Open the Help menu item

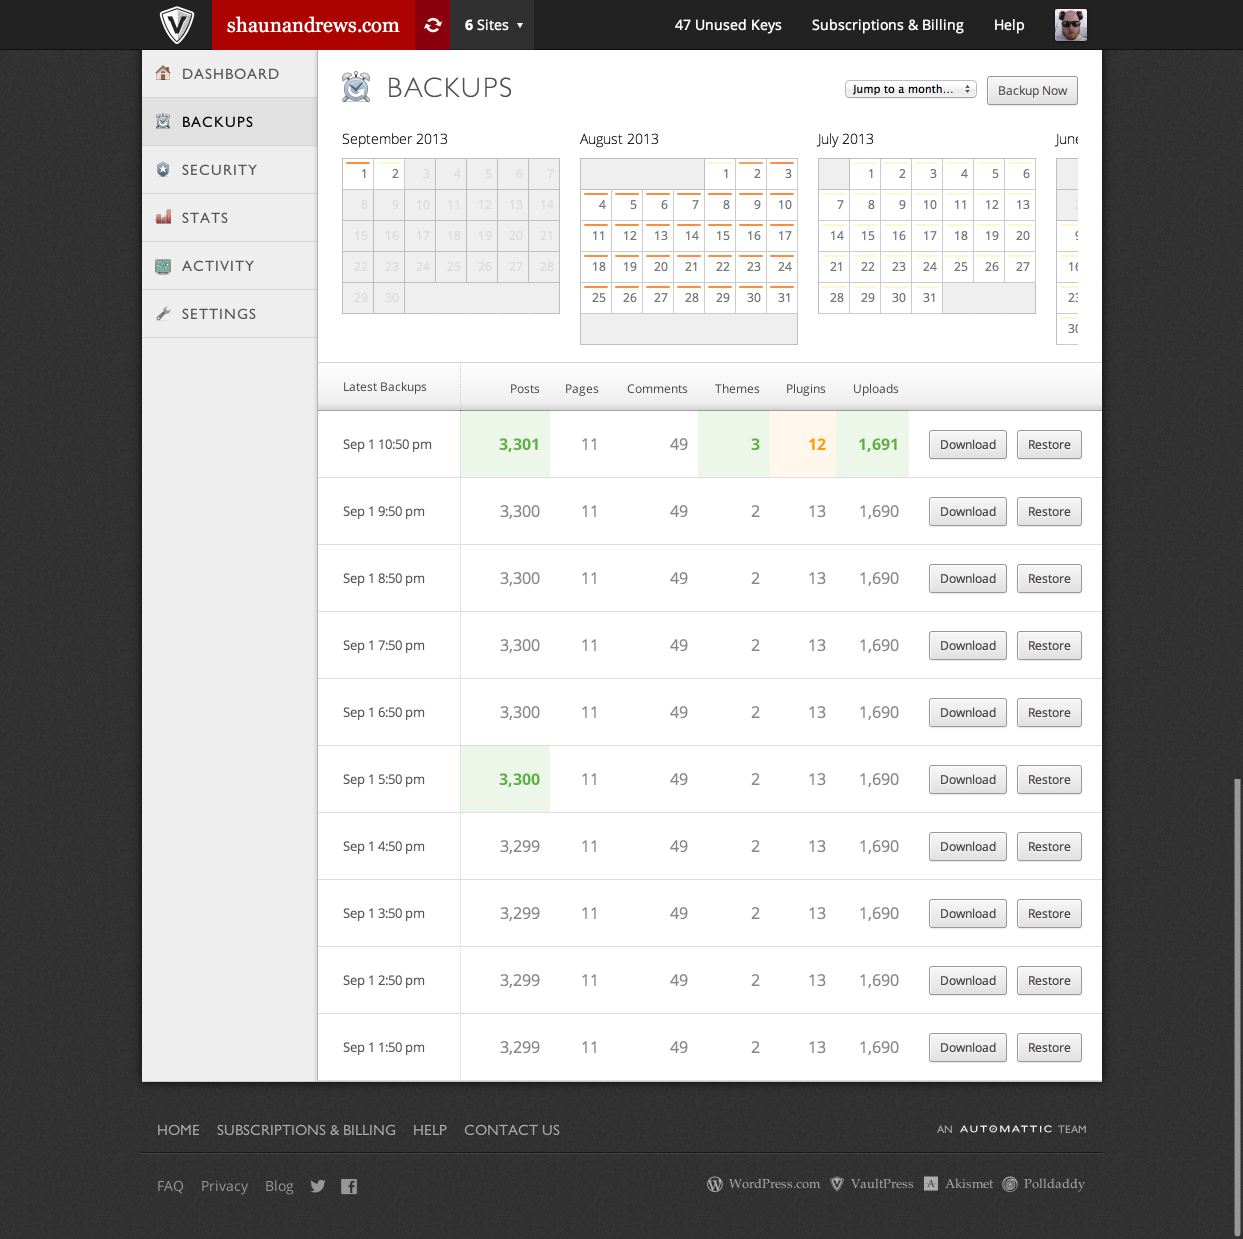coord(1008,25)
